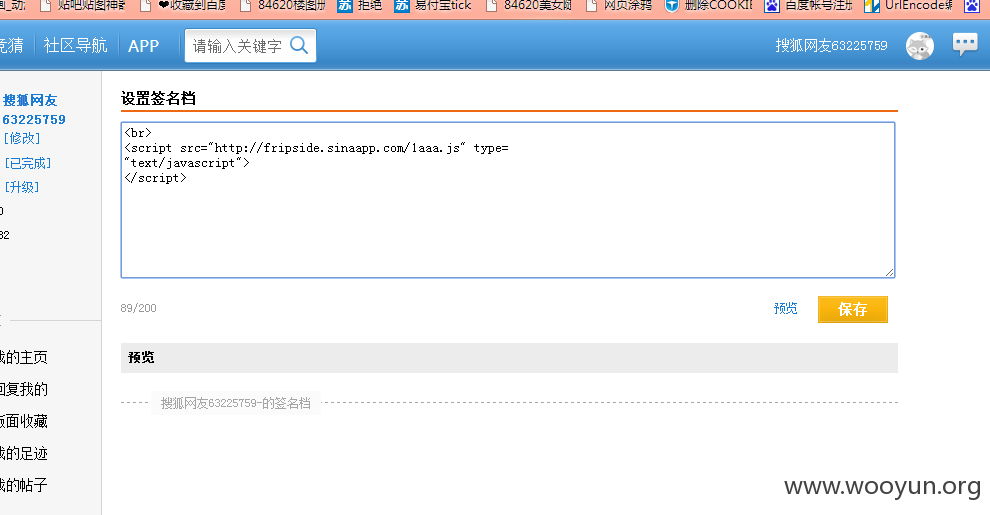Click the 搜狐网友63225759 username in header
990x515 pixels.
[x=831, y=45]
